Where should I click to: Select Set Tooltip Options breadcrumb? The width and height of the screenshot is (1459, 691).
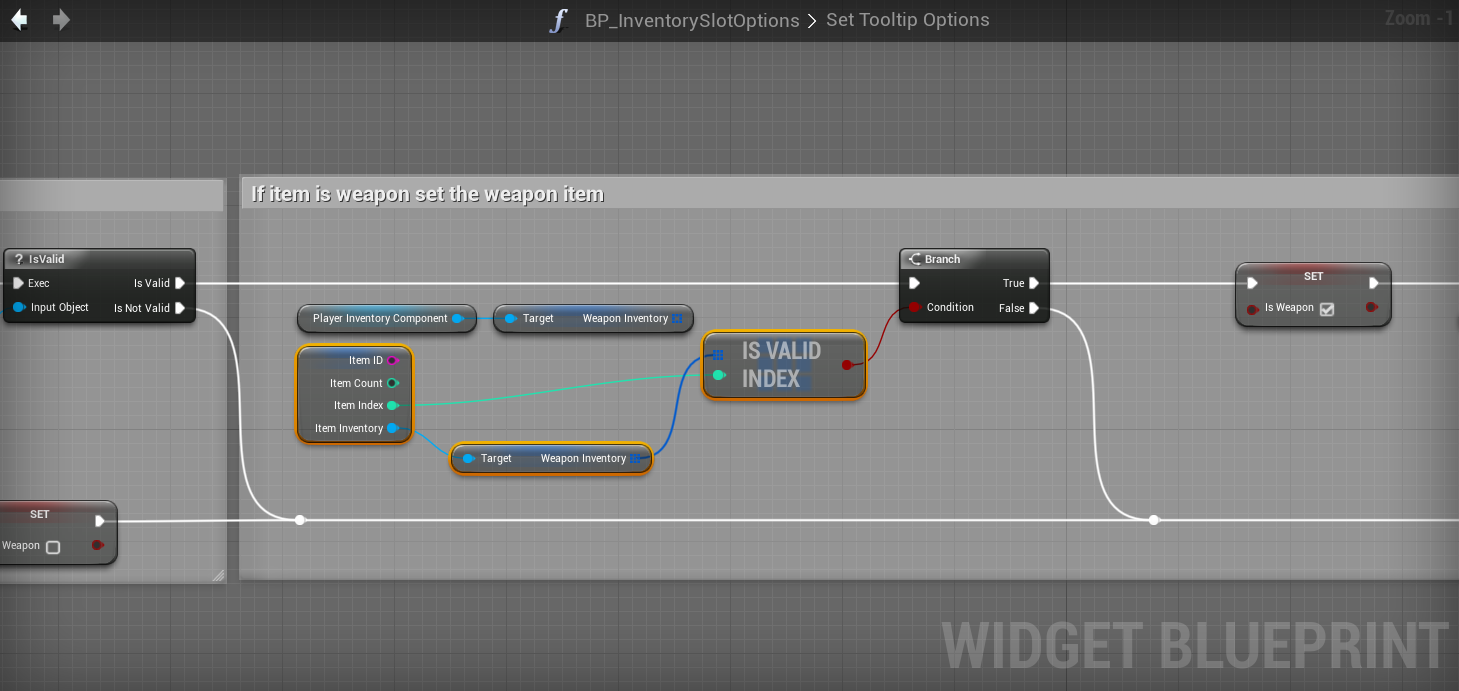pyautogui.click(x=907, y=20)
